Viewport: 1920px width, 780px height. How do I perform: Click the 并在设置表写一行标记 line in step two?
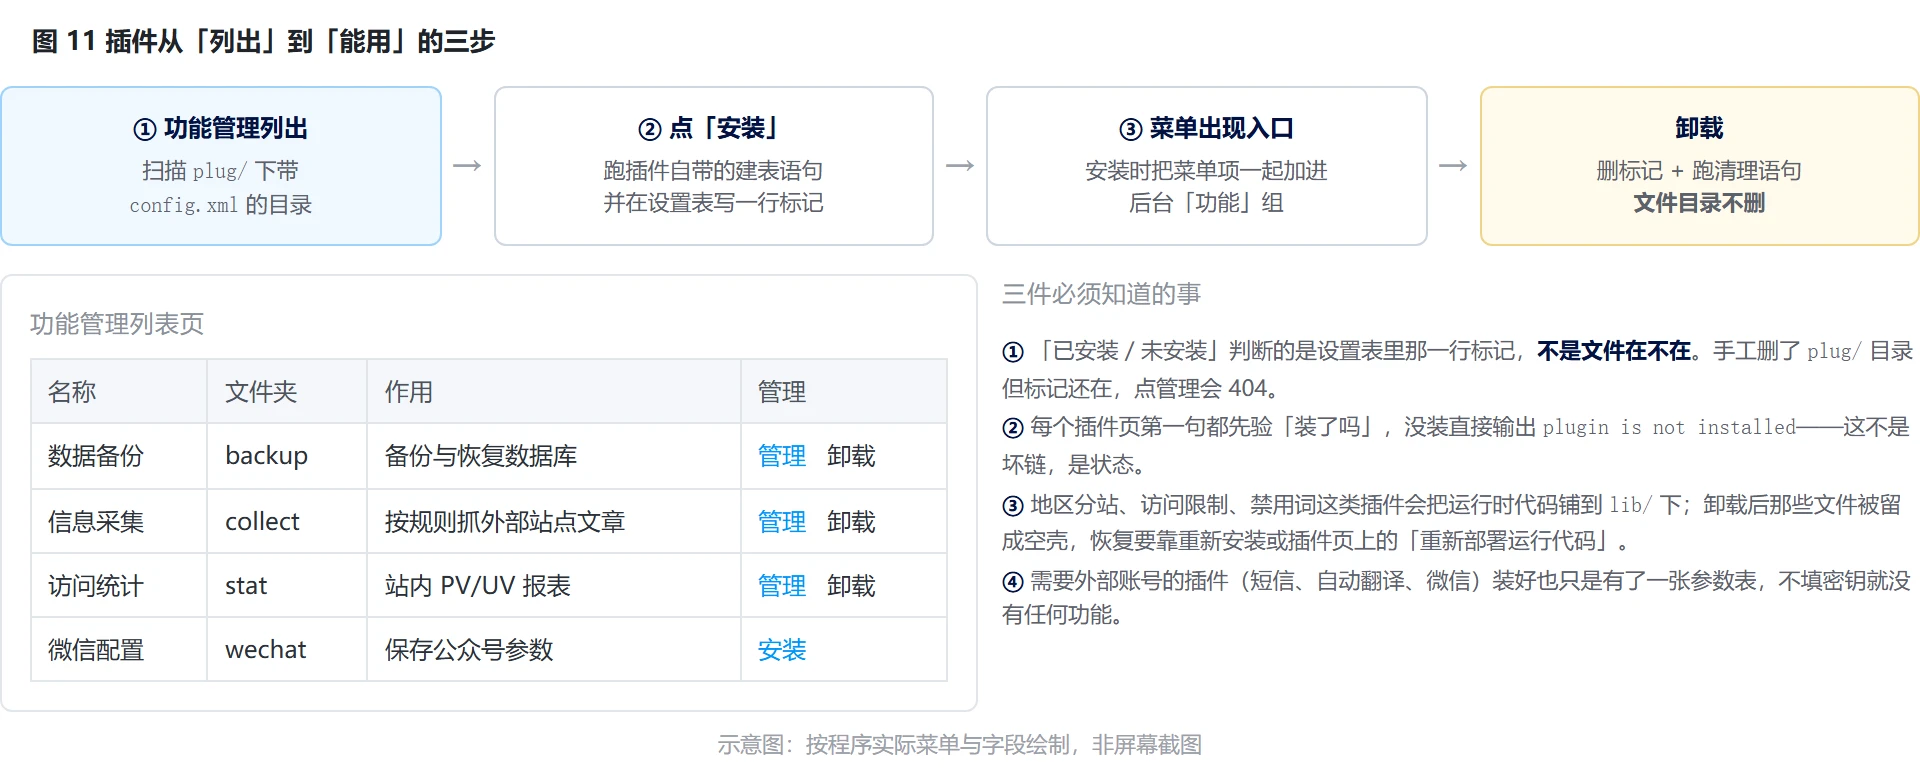pyautogui.click(x=714, y=204)
